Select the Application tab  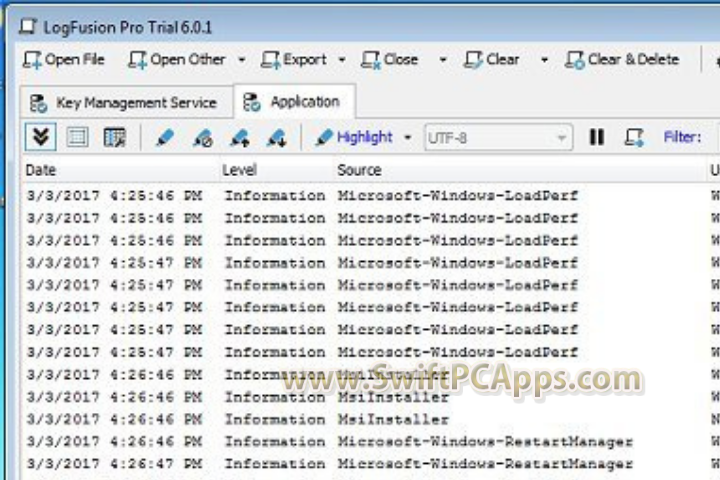point(294,102)
